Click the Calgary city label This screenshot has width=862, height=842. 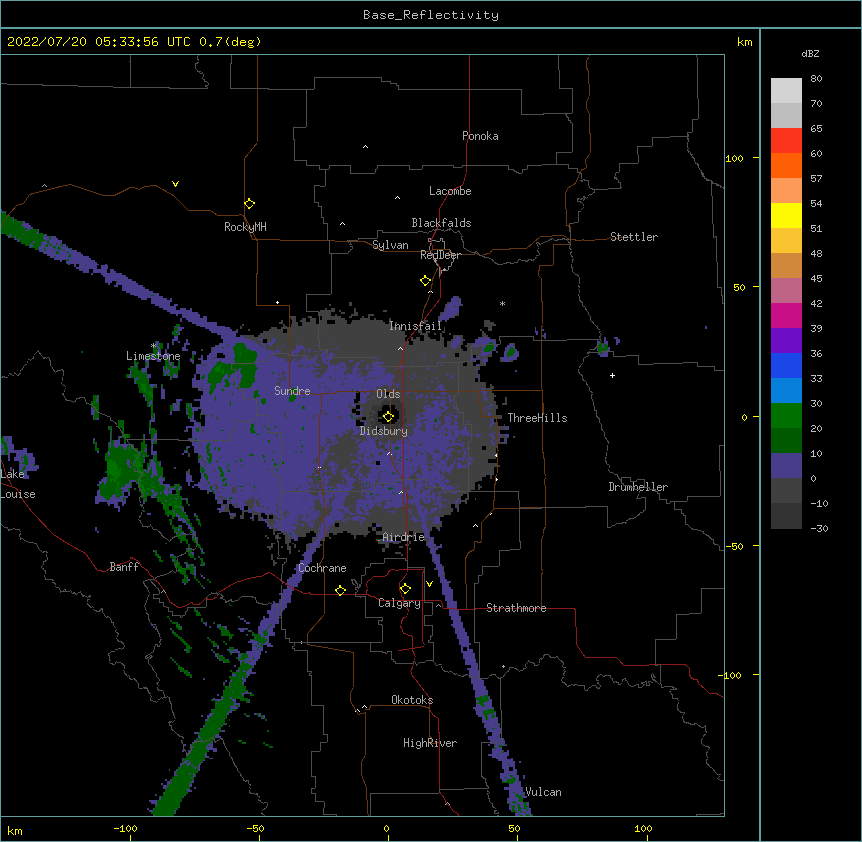(400, 603)
